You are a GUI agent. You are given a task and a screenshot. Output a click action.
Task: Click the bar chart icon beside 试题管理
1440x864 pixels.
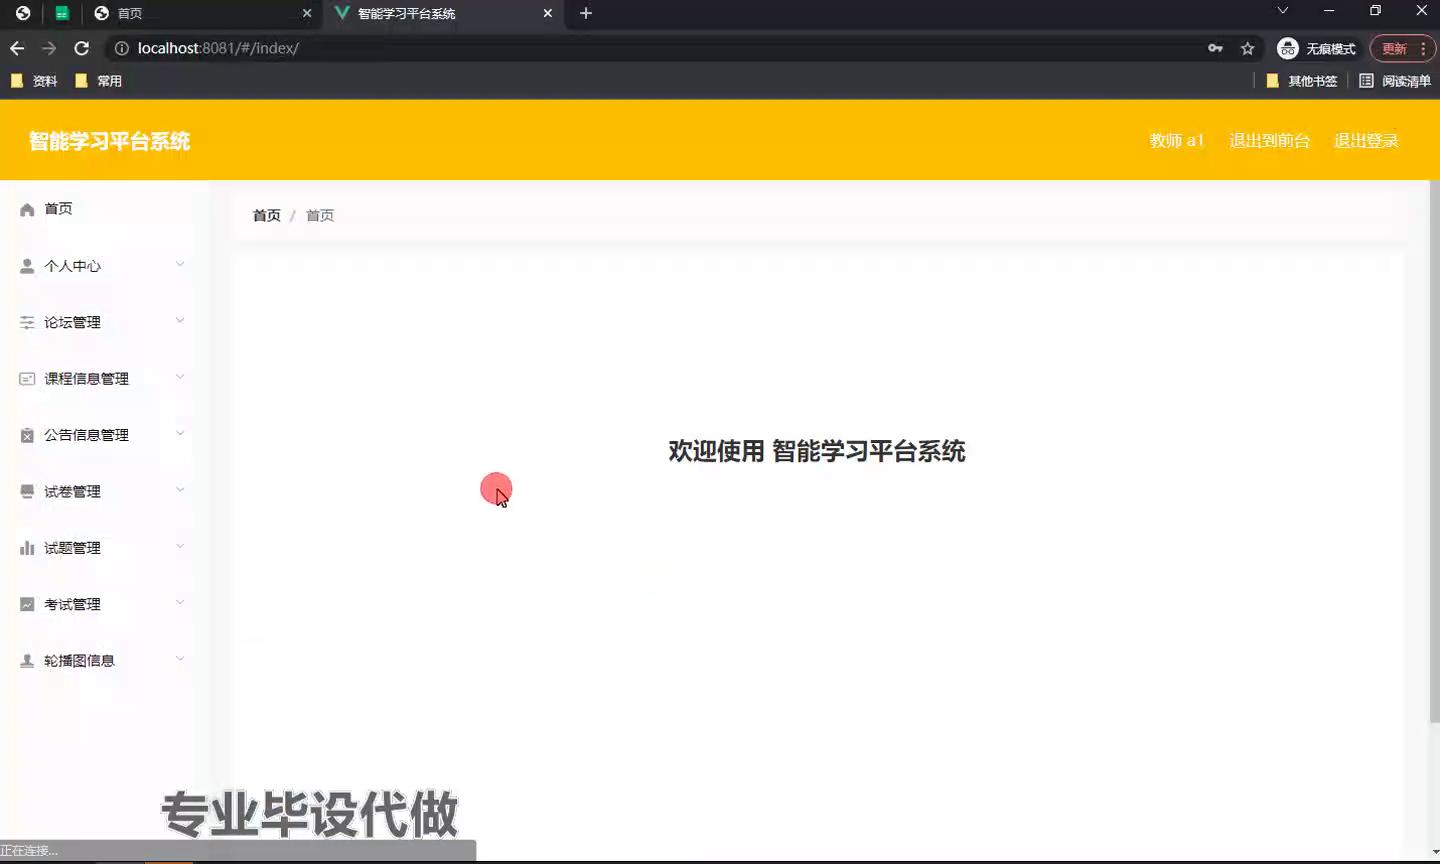27,548
